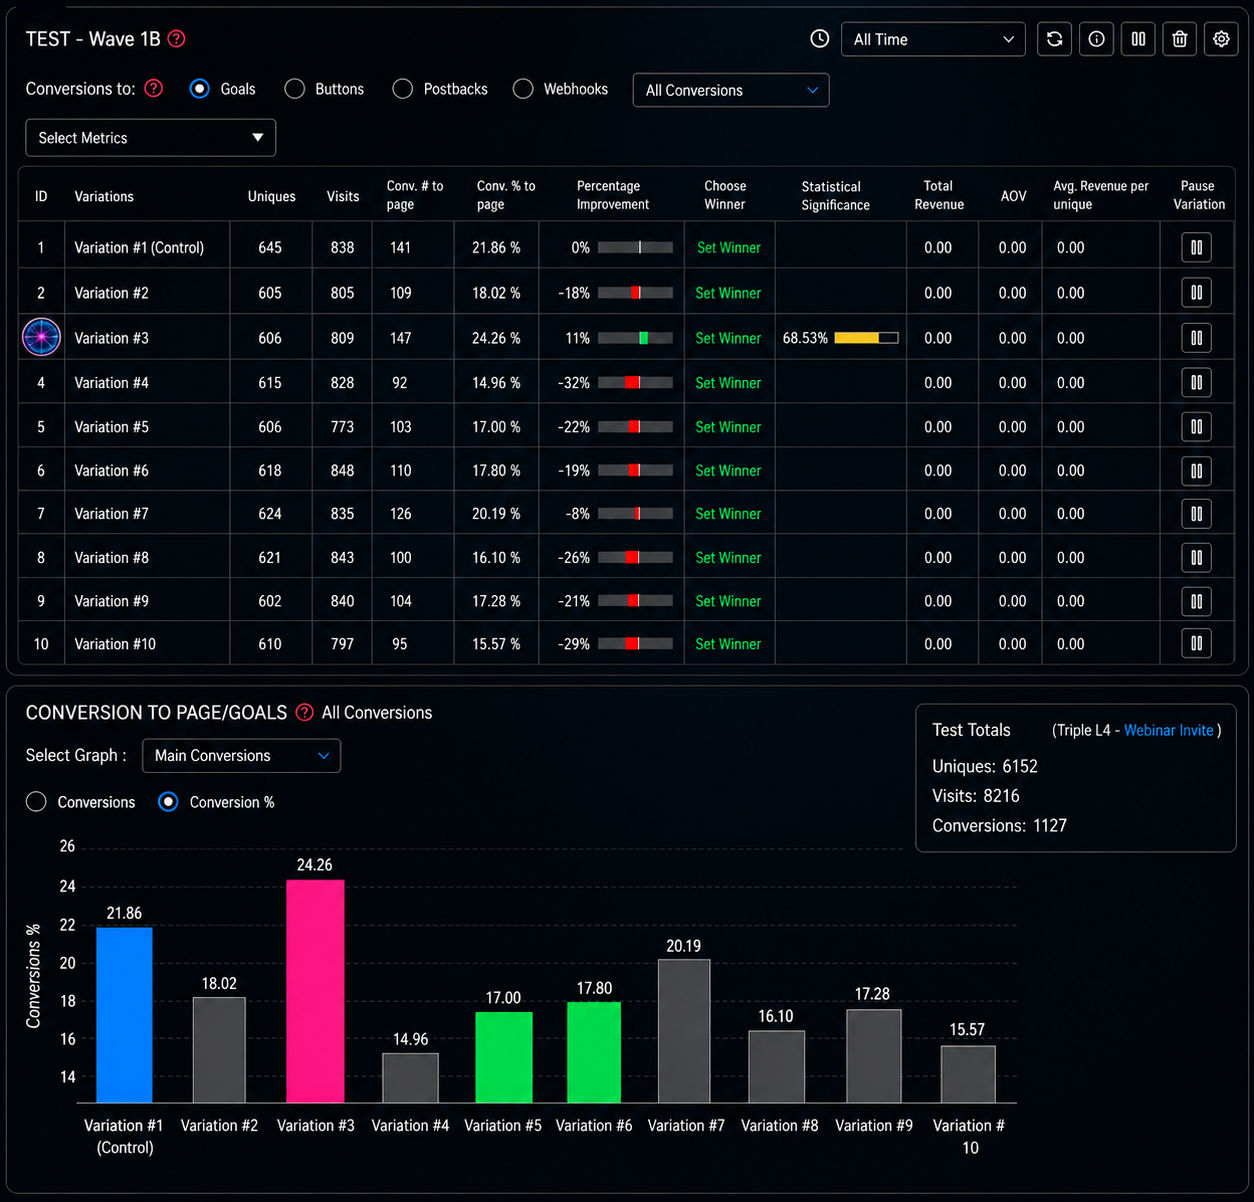The image size is (1254, 1202).
Task: Pause Variation #4
Action: pos(1196,382)
